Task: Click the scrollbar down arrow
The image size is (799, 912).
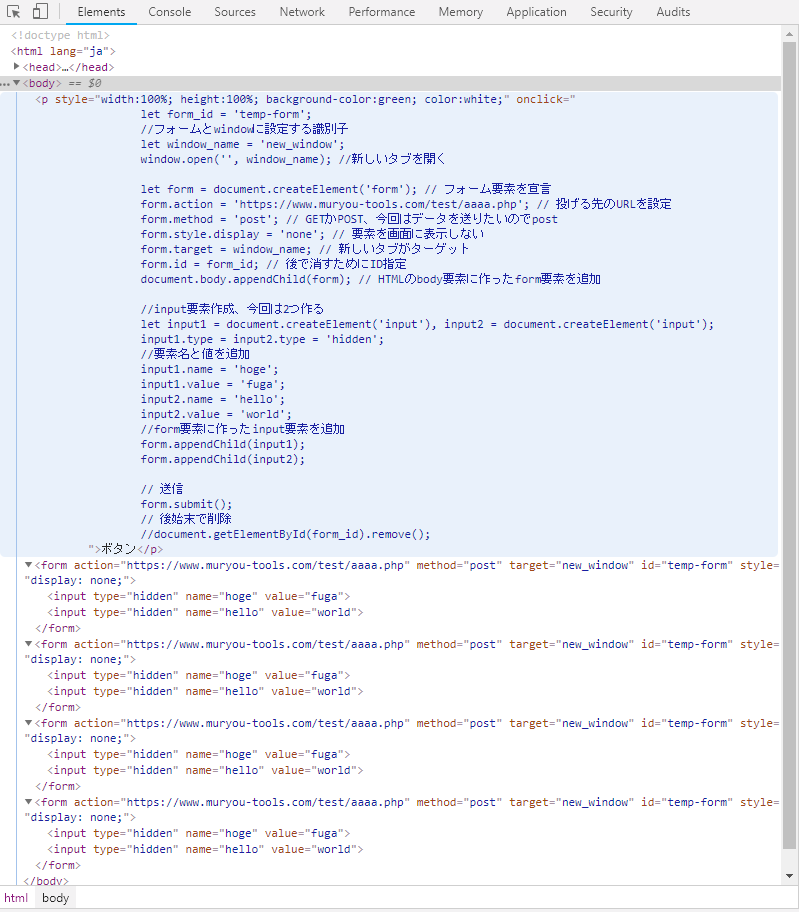Action: tap(789, 876)
